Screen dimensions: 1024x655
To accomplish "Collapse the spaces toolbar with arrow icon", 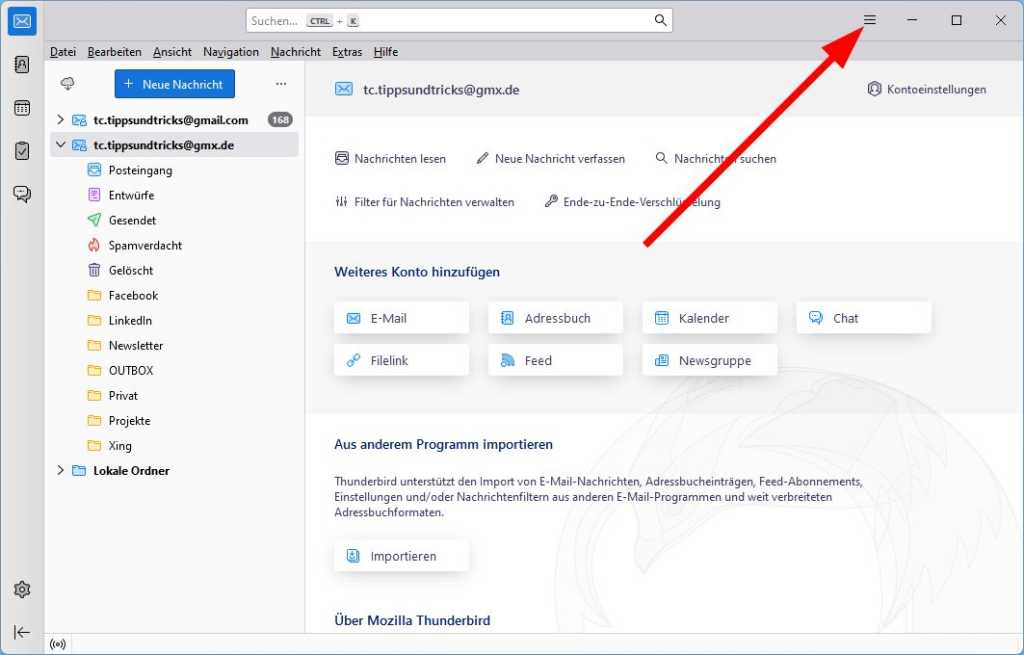I will pyautogui.click(x=22, y=632).
